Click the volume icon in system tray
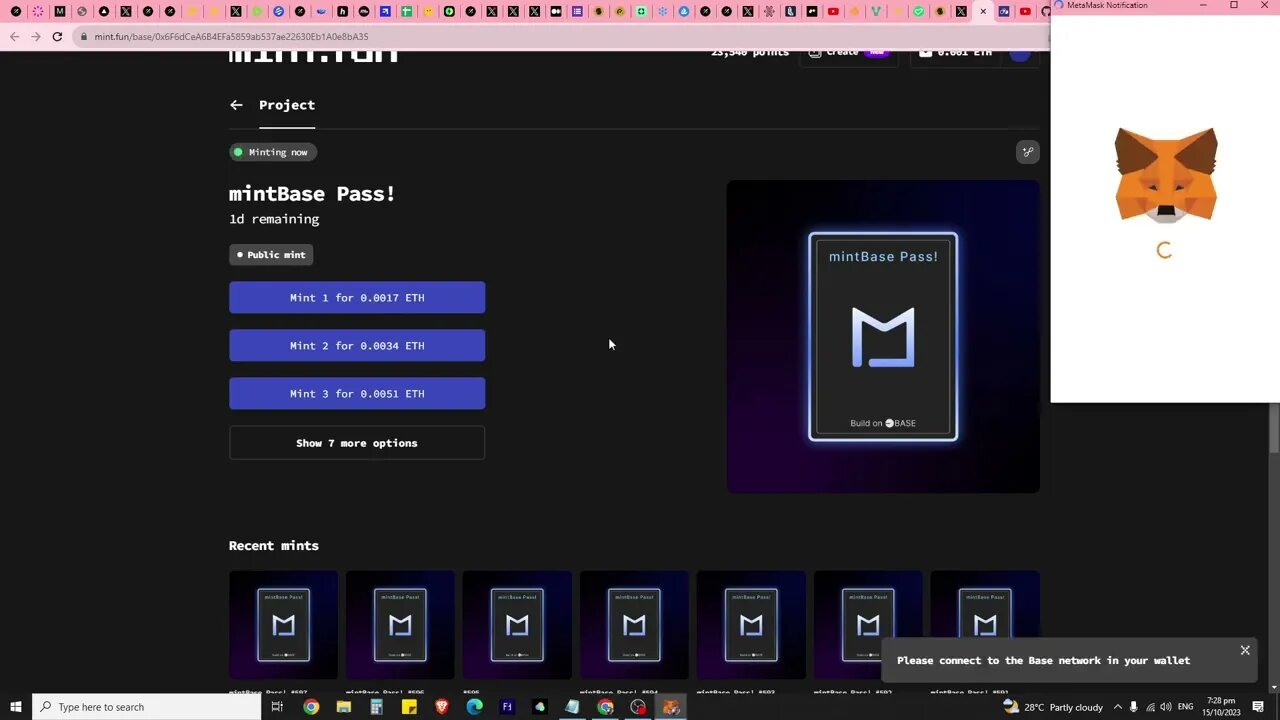Viewport: 1280px width, 720px height. pyautogui.click(x=1166, y=707)
